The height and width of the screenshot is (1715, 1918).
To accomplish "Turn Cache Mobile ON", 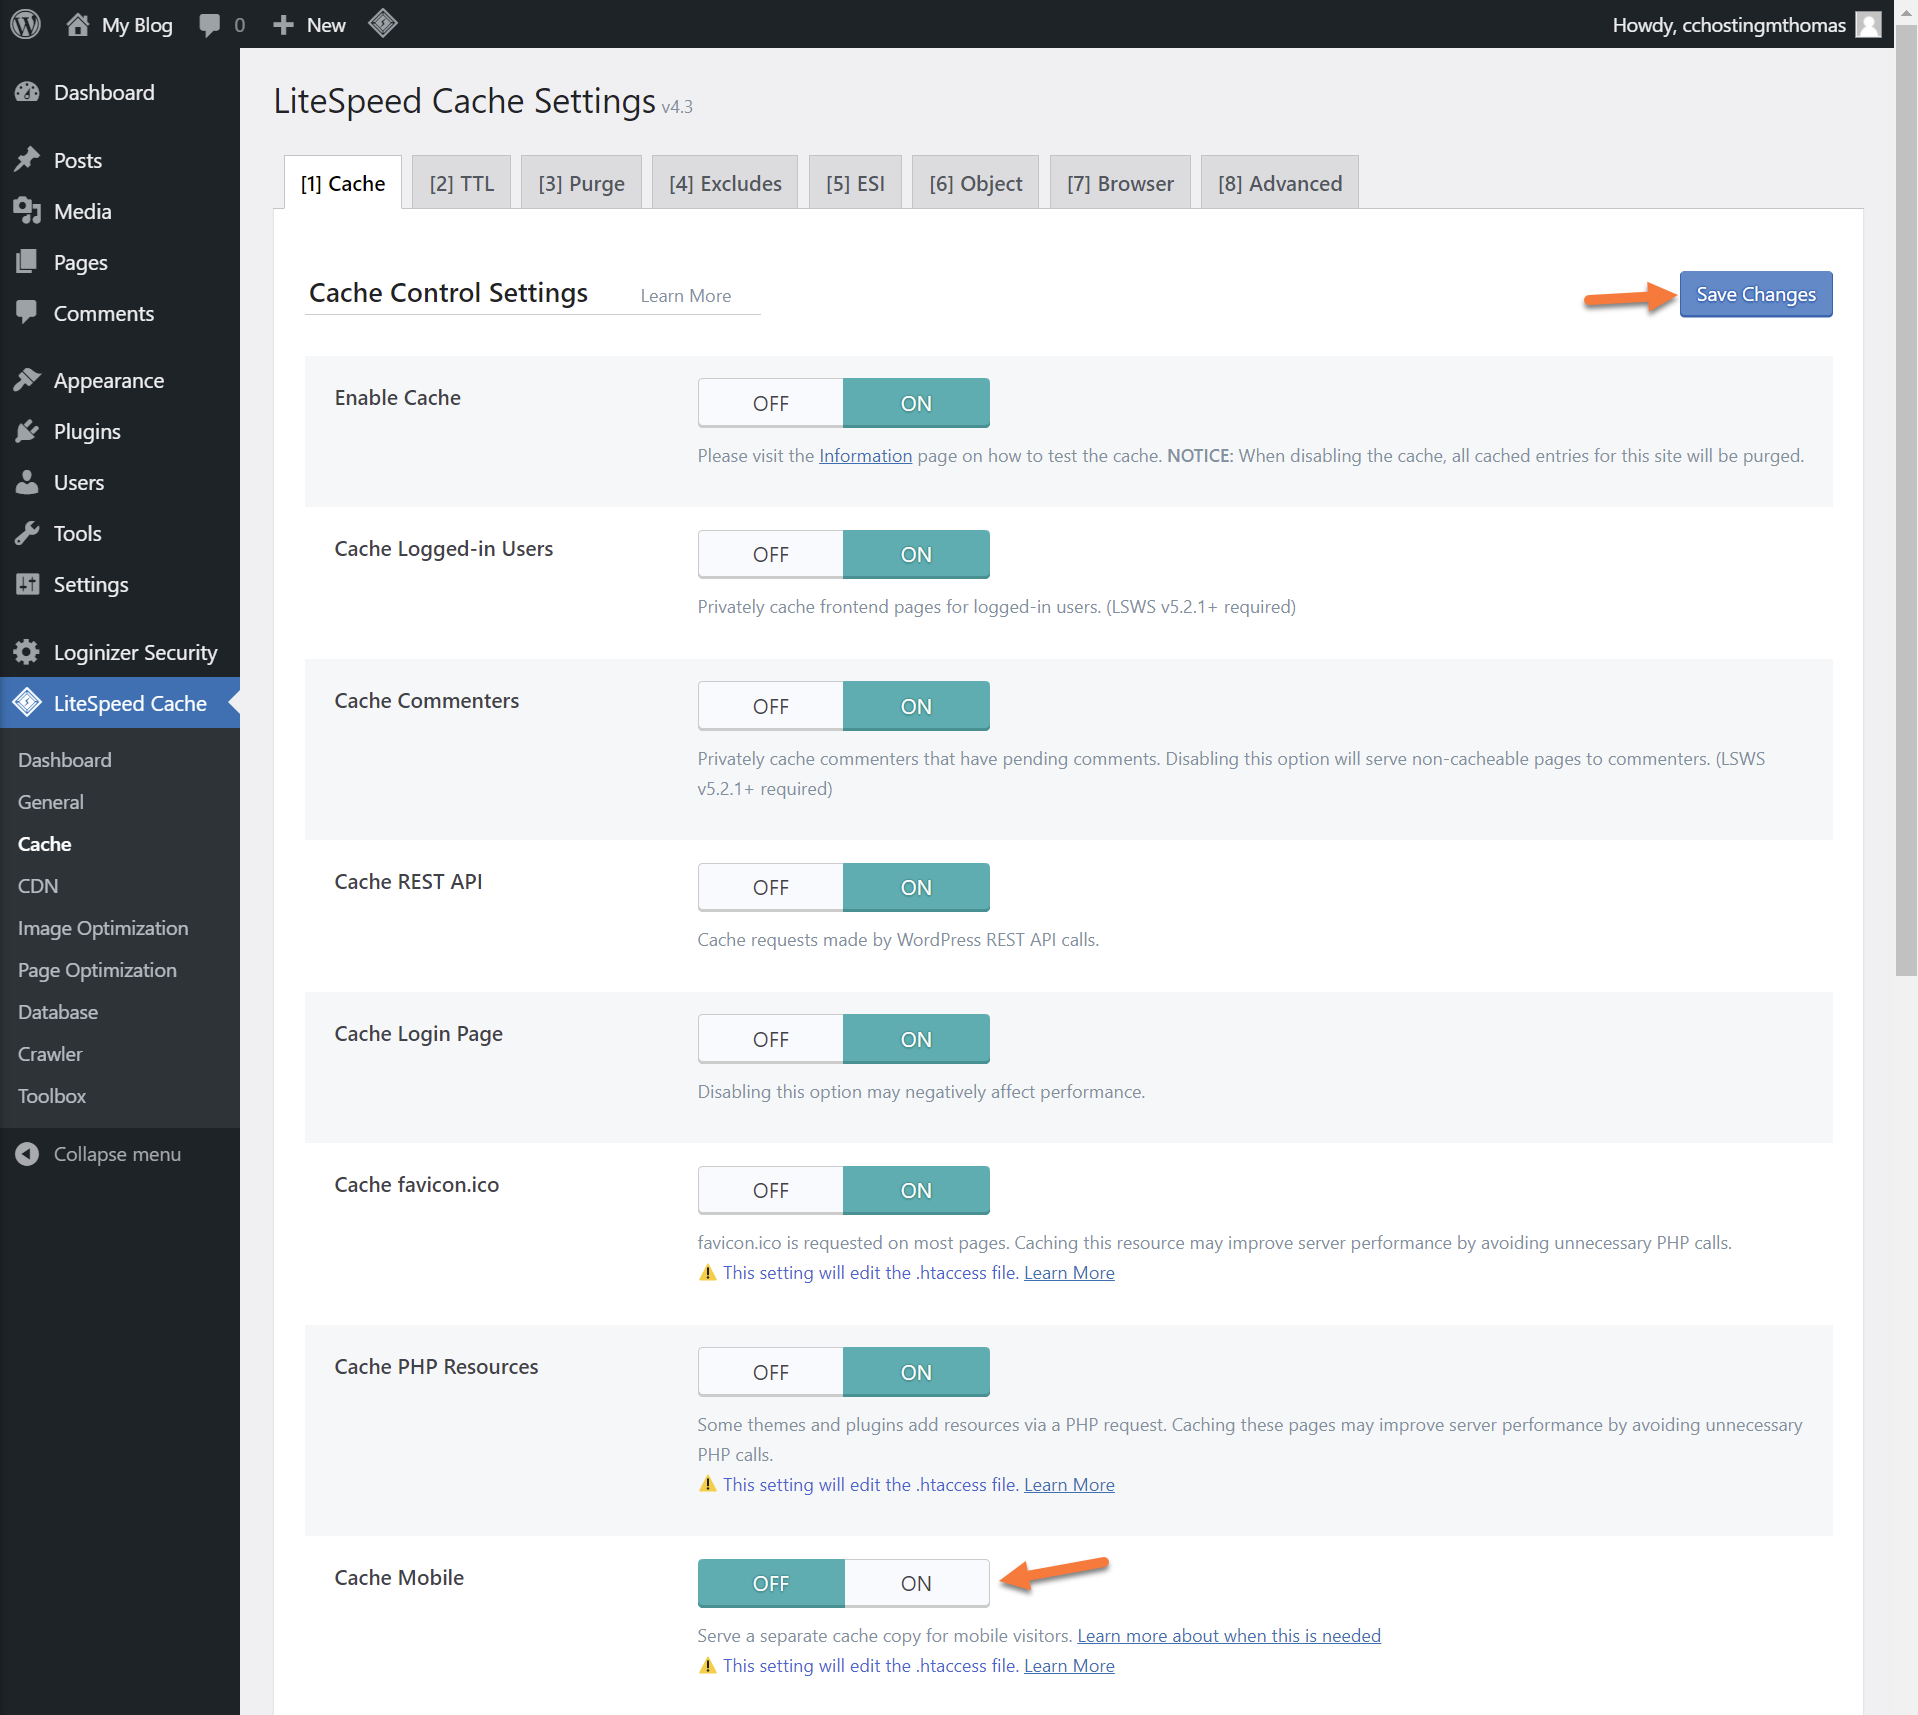I will point(916,1583).
